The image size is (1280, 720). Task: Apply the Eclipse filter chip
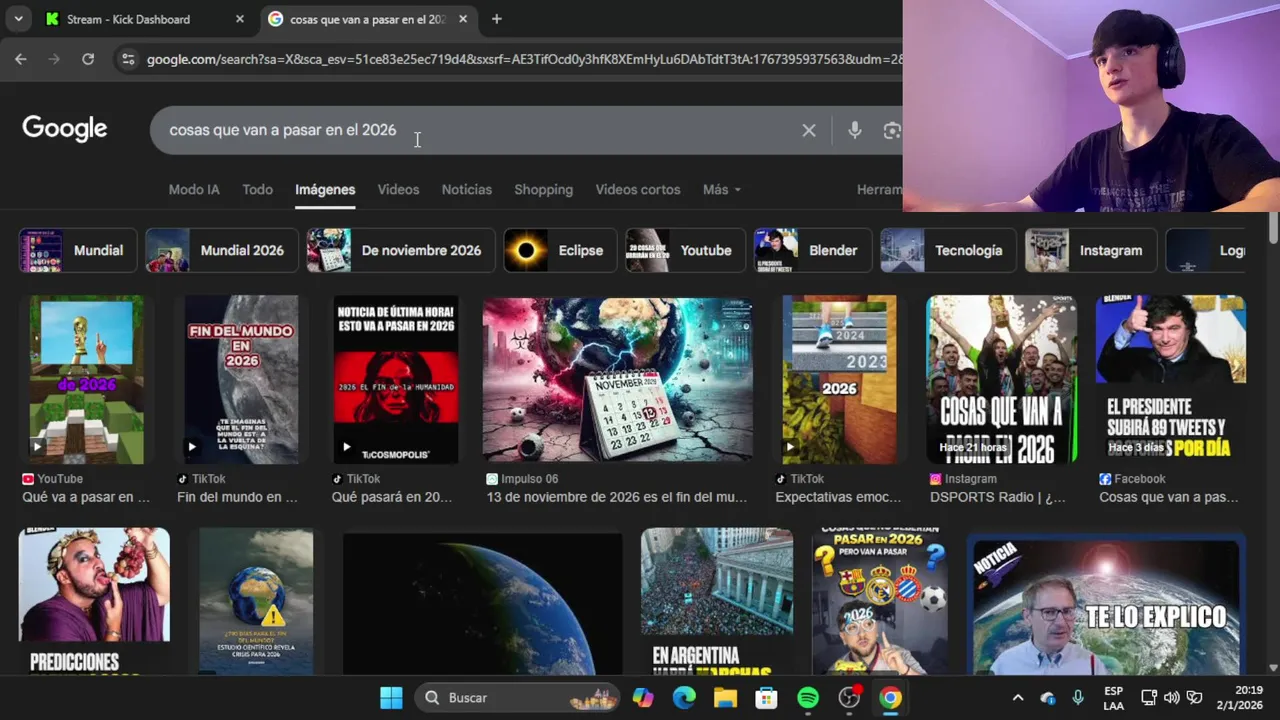(x=560, y=250)
